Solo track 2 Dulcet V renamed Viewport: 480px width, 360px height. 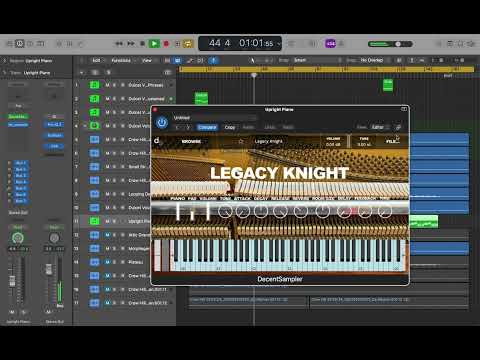(x=115, y=99)
